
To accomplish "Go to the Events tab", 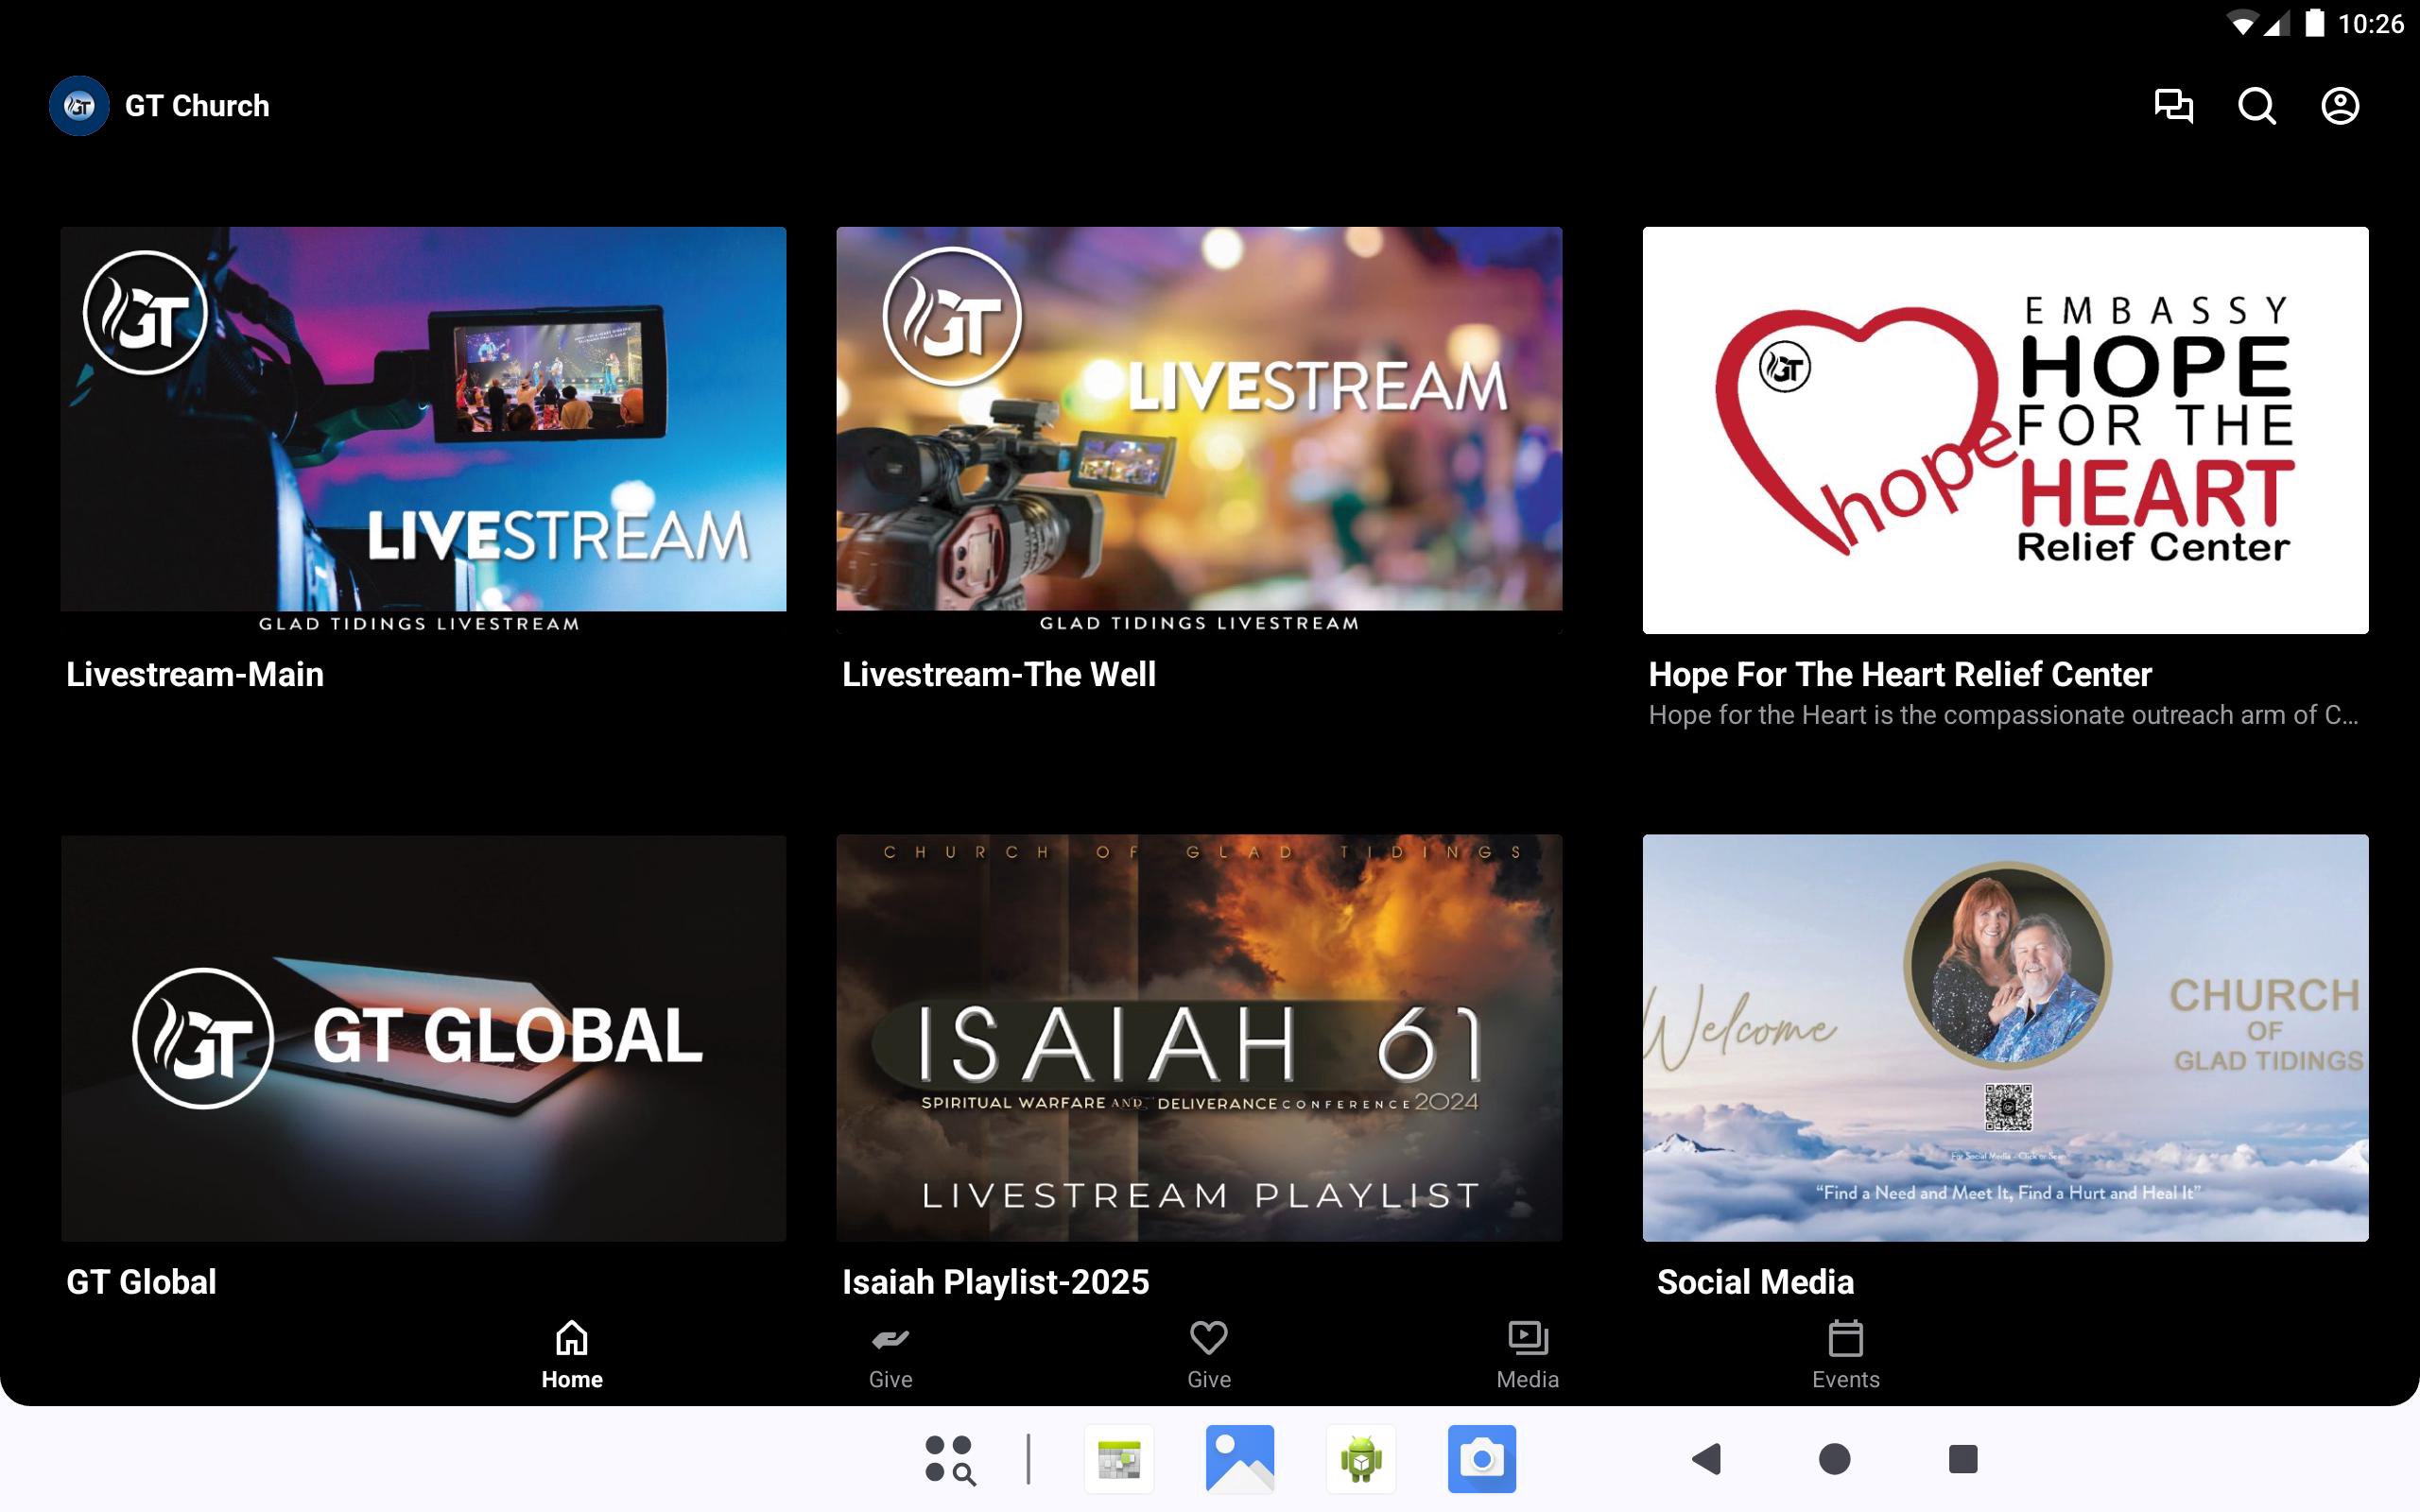I will pyautogui.click(x=1845, y=1354).
